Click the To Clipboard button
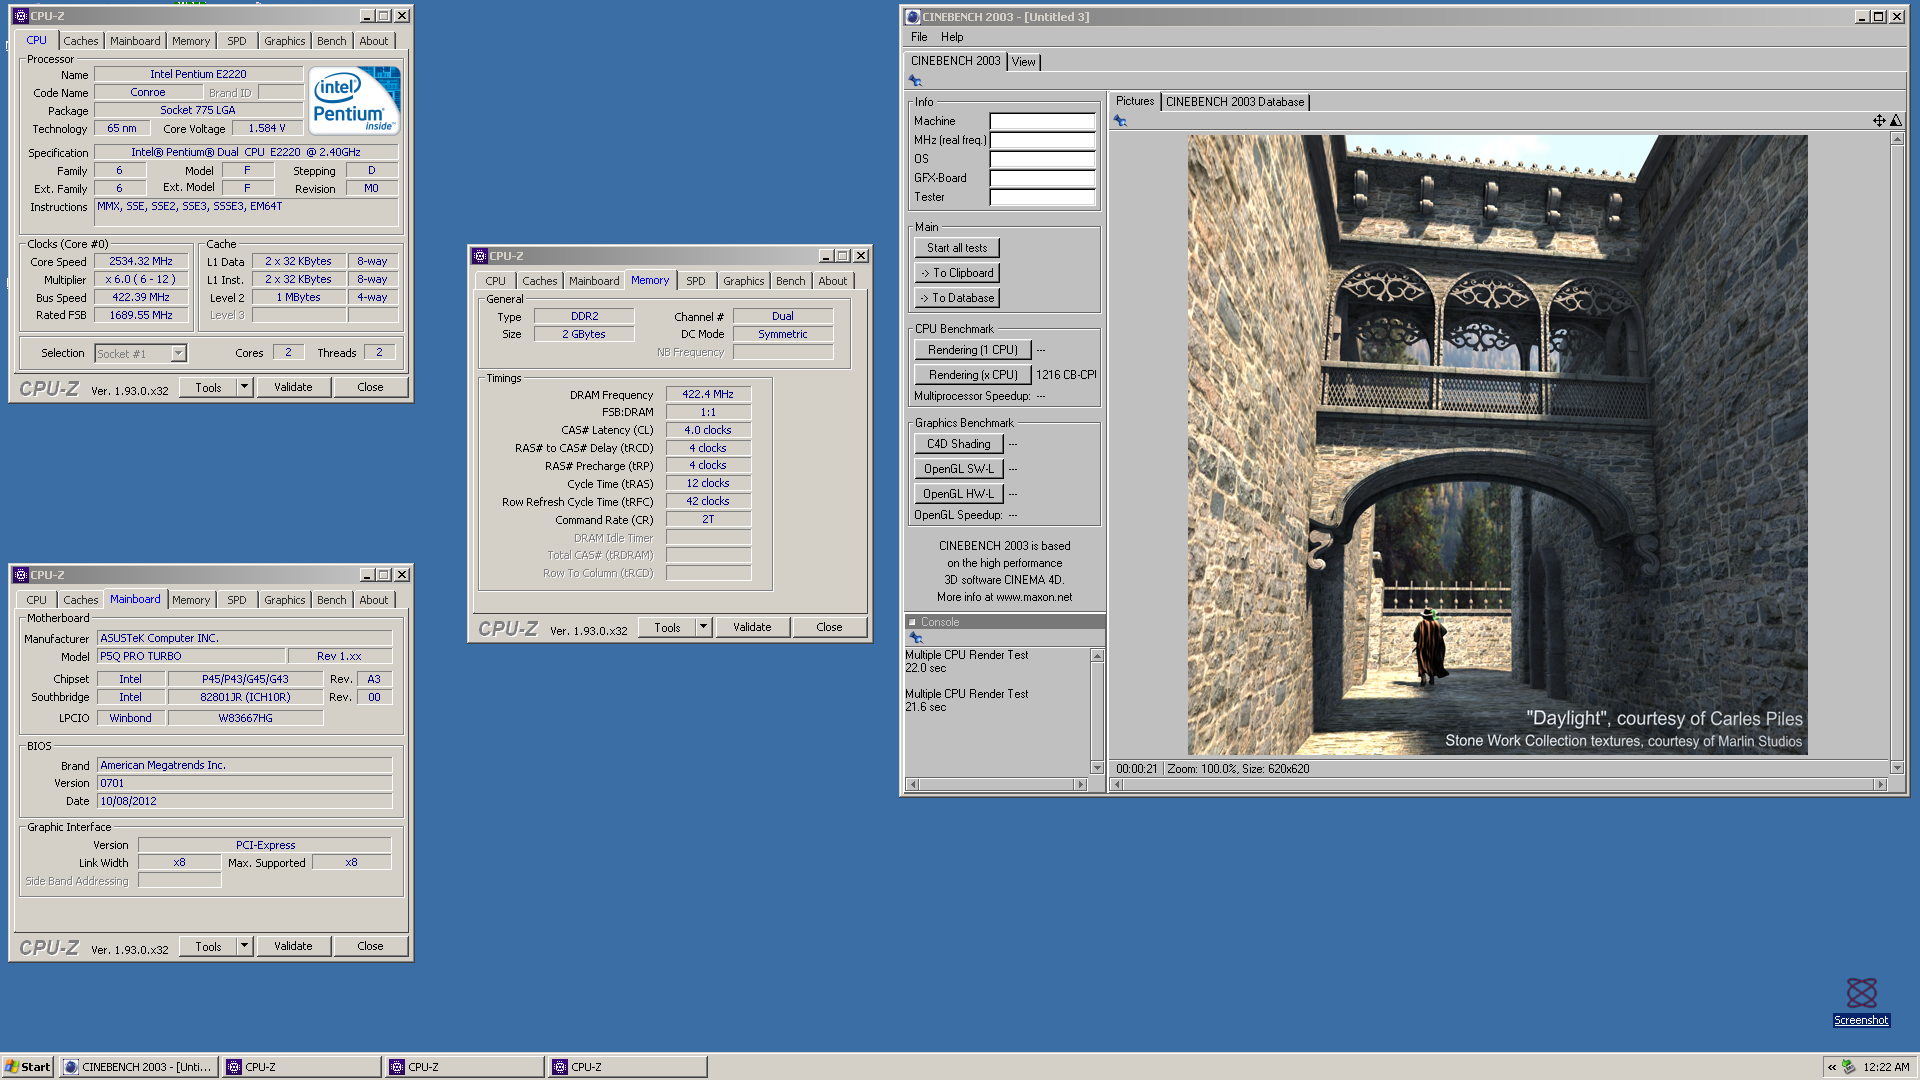This screenshot has height=1080, width=1920. 957,273
